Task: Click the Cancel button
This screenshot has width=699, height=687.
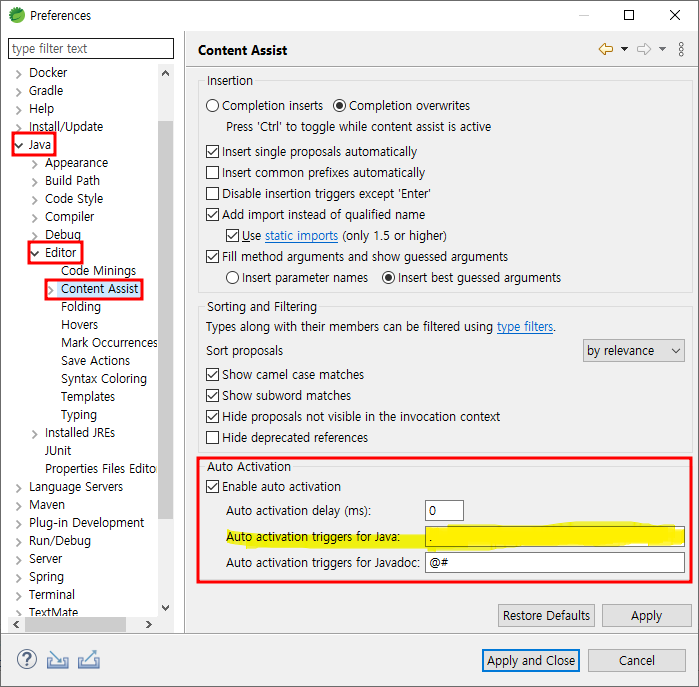Action: tap(637, 660)
